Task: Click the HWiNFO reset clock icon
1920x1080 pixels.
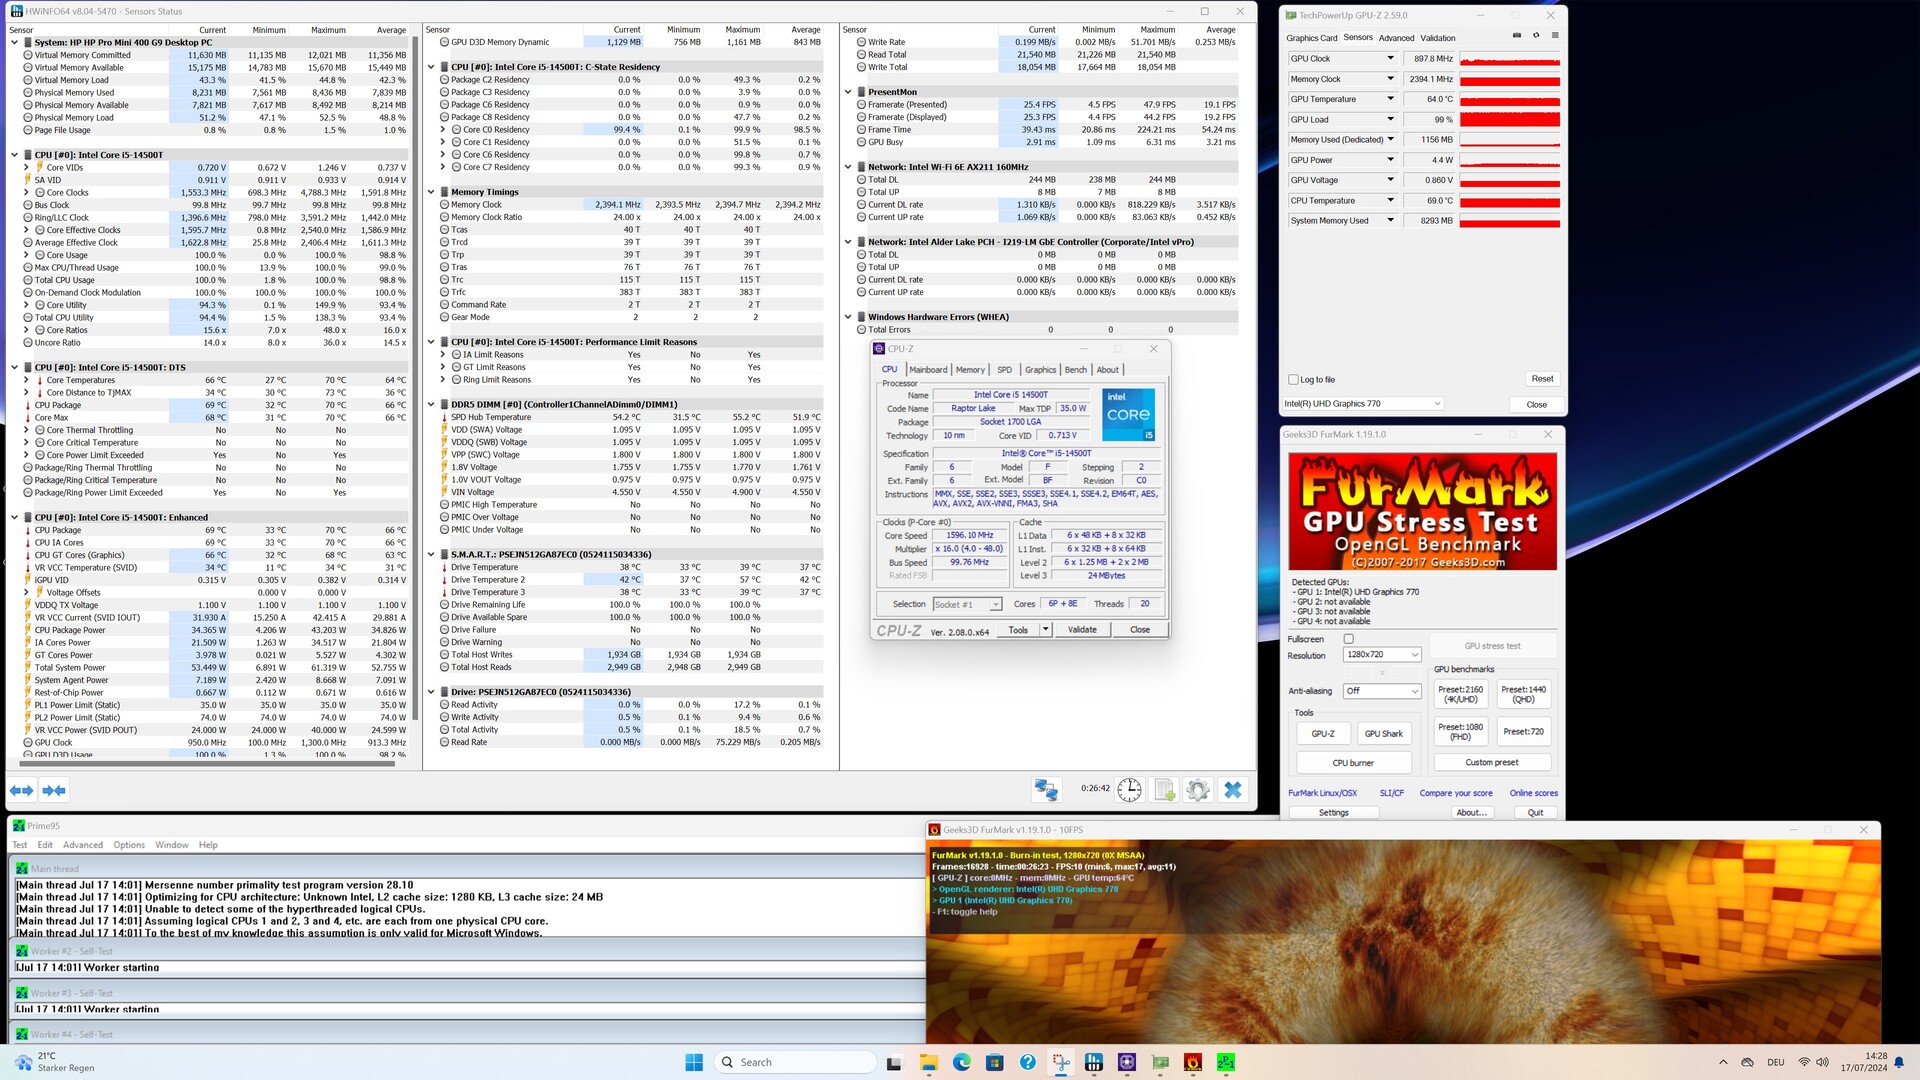Action: coord(1129,790)
